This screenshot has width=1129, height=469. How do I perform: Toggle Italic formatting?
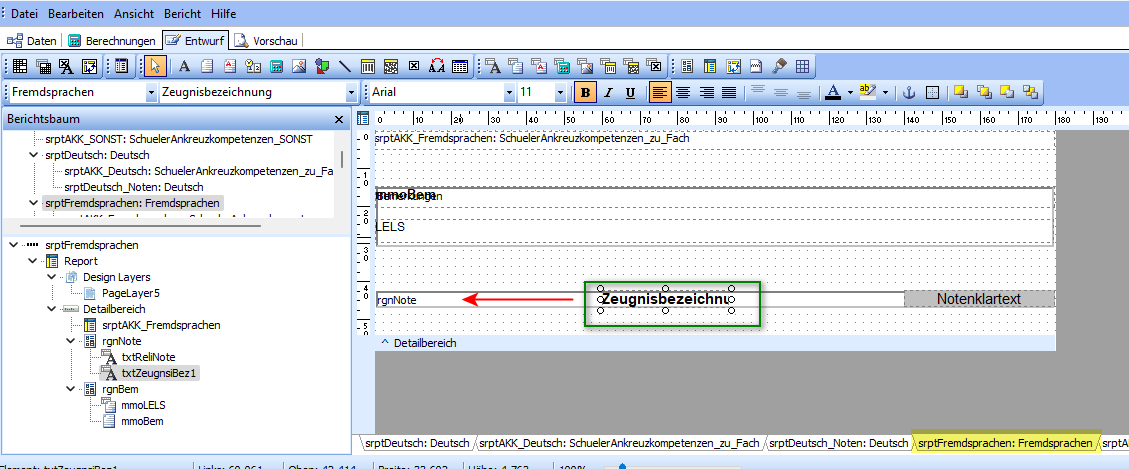(608, 92)
